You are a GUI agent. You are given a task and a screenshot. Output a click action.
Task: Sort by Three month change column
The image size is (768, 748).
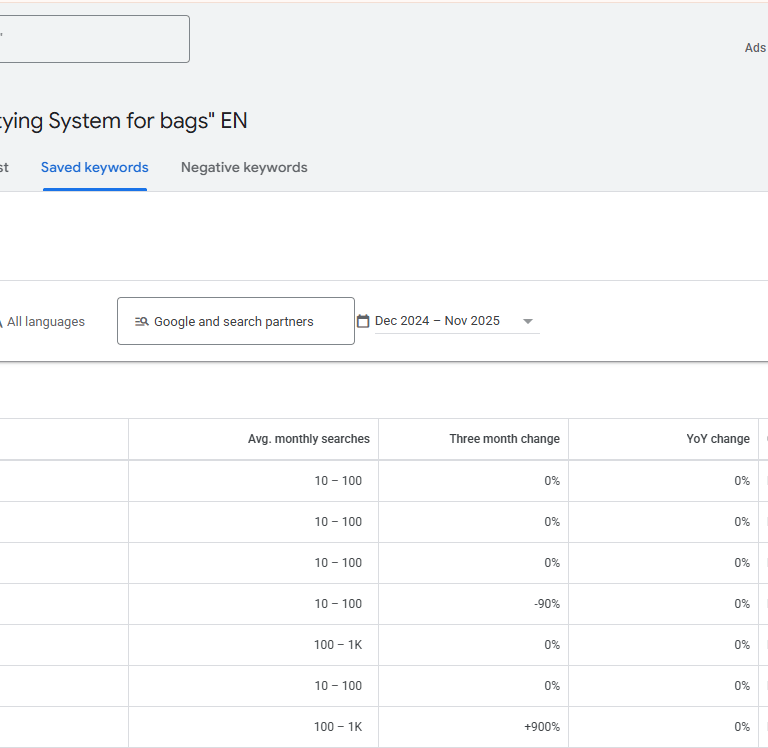(x=504, y=439)
